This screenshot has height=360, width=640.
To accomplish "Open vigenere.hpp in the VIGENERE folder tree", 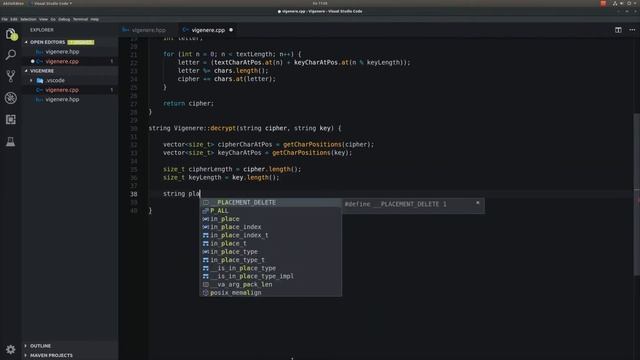I will pyautogui.click(x=70, y=100).
